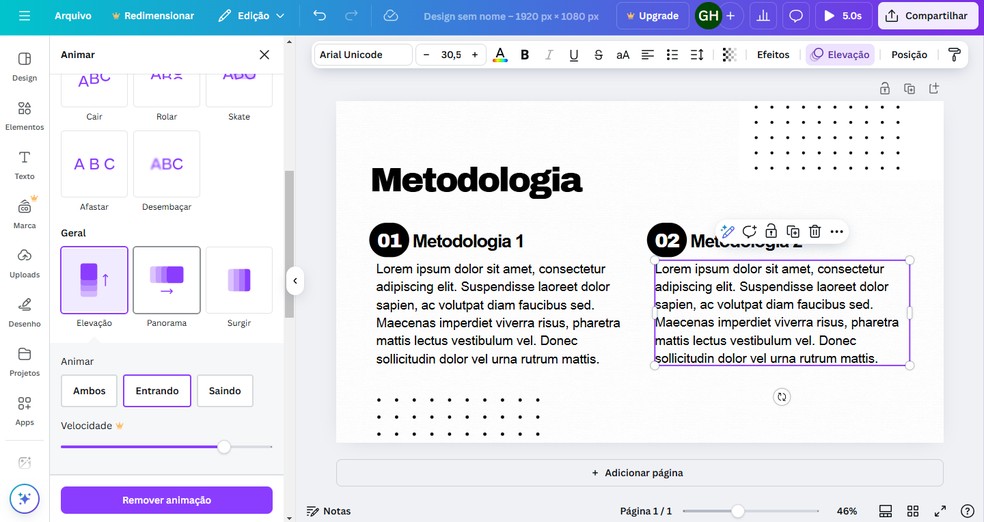Click the Compartilhar share button
Image resolution: width=984 pixels, height=522 pixels.
point(928,16)
